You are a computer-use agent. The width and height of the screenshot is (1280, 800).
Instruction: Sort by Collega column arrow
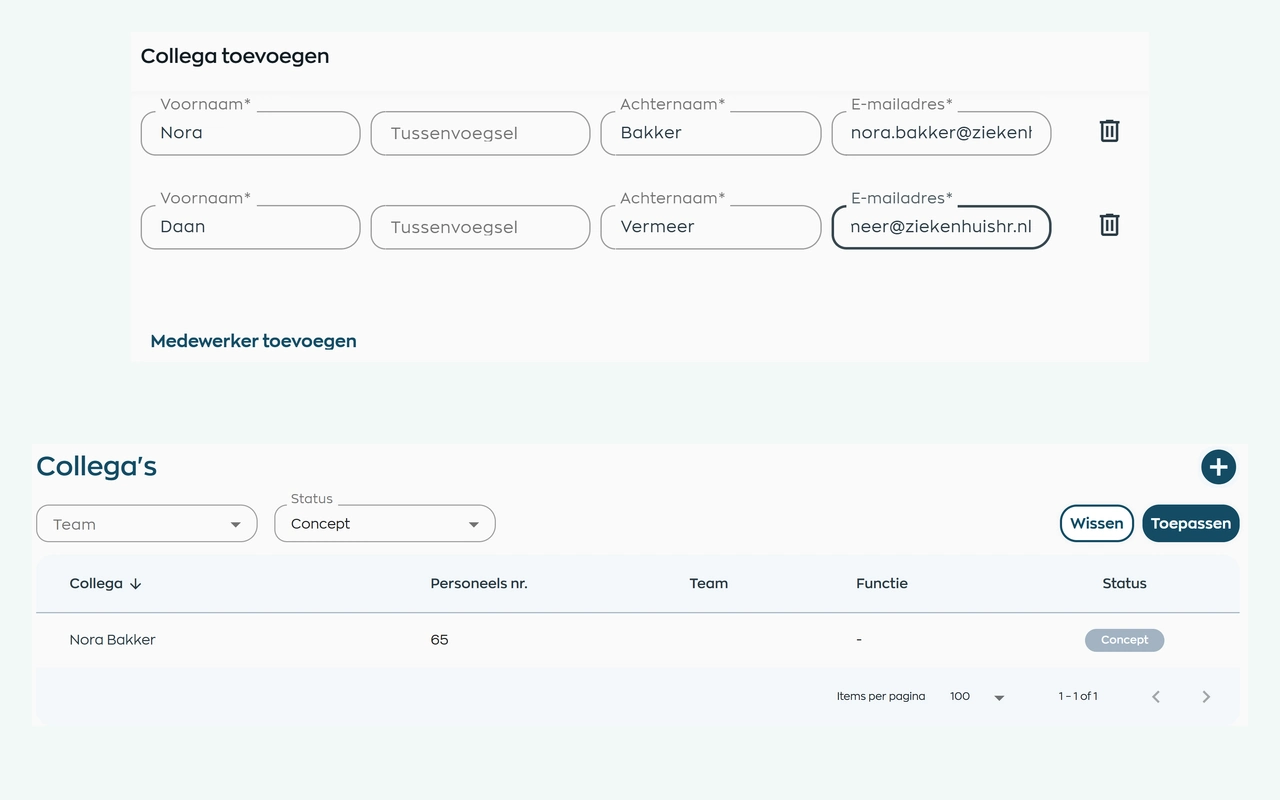135,584
